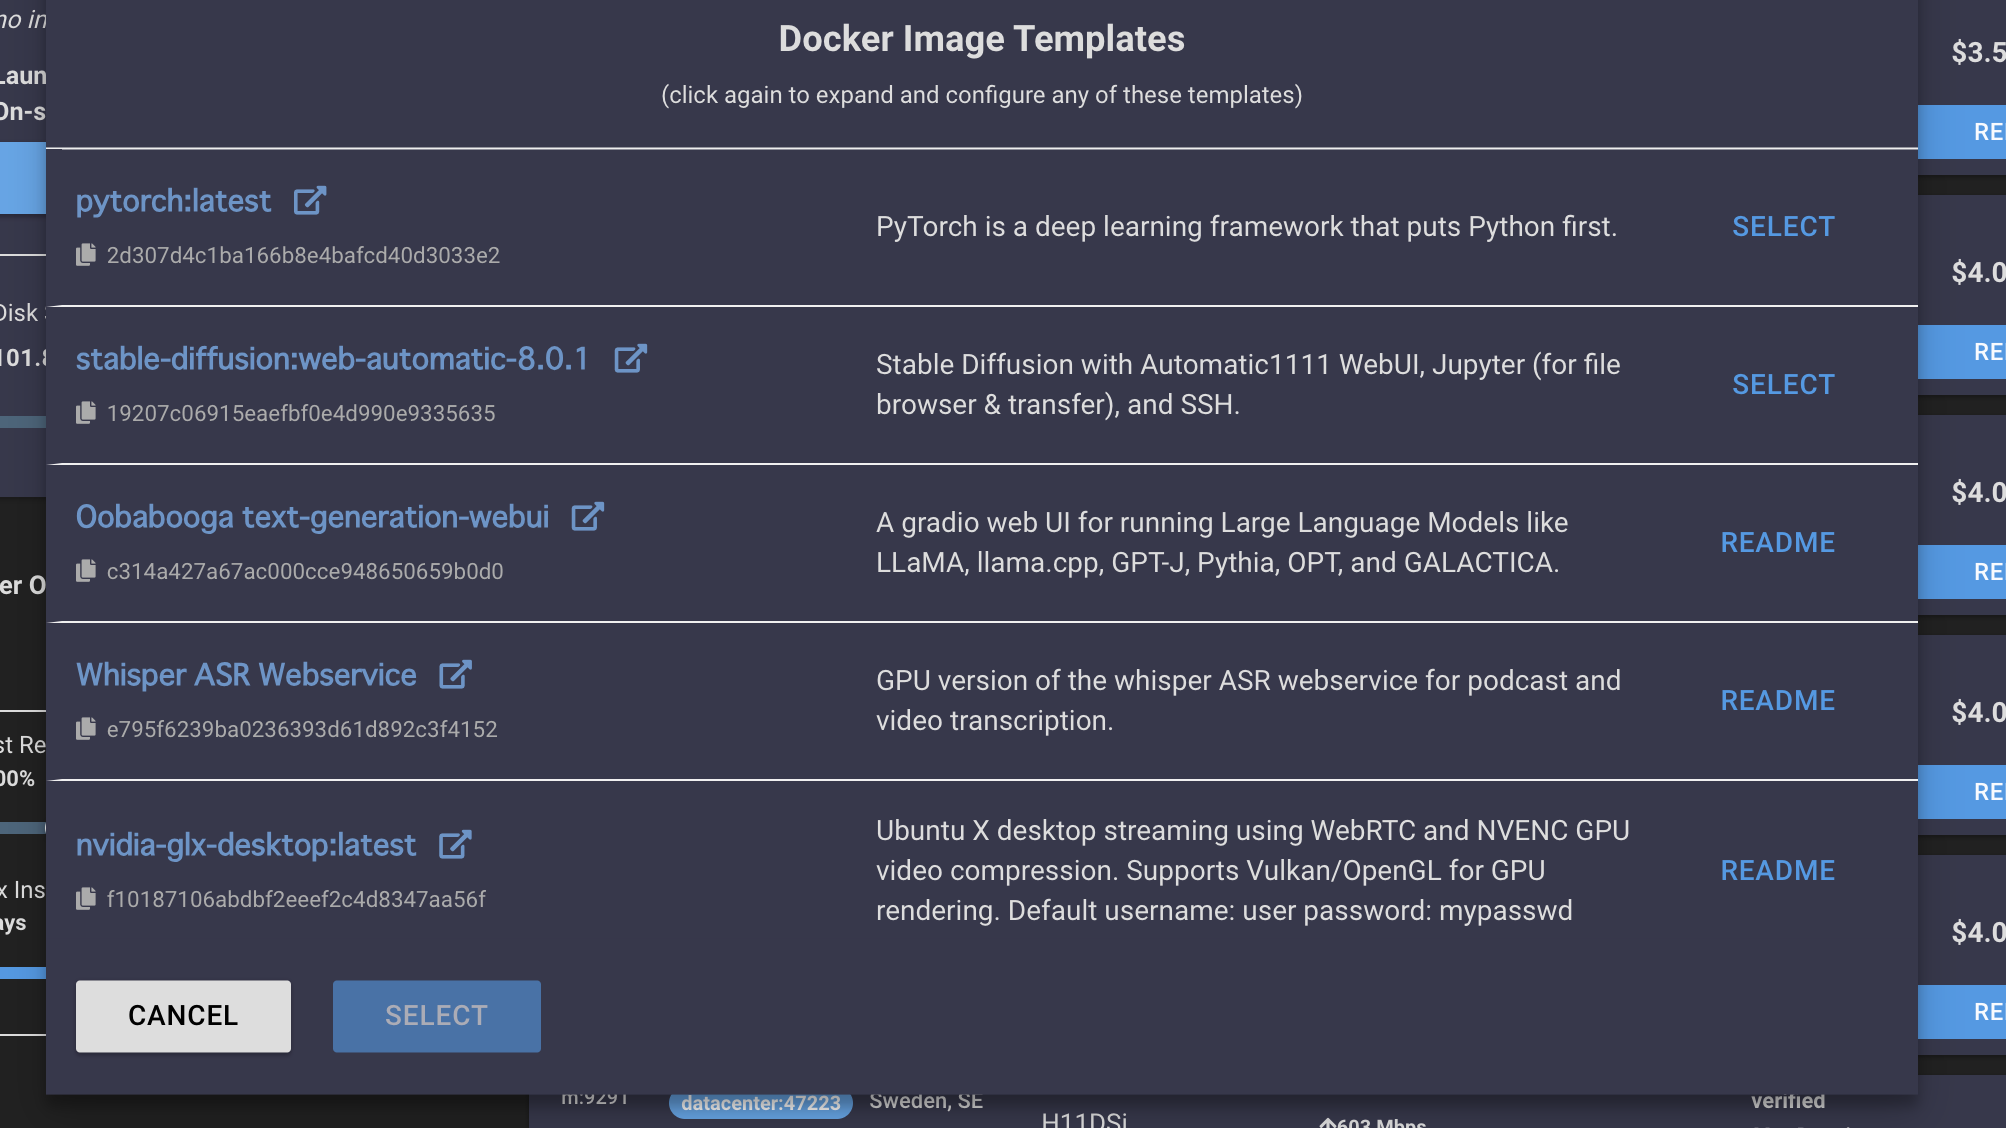
Task: Open external link icon beside nvidia-glx-desktop:latest
Action: pos(455,845)
